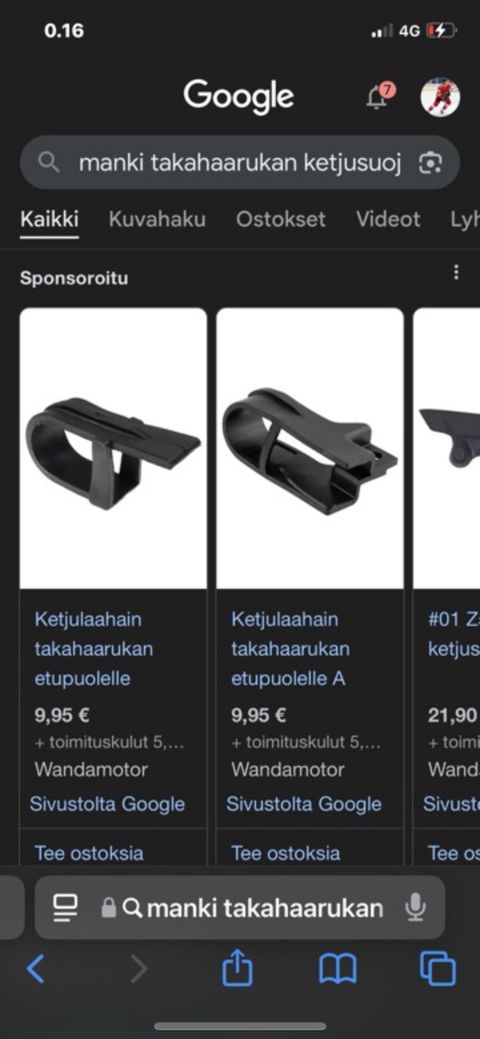Open Ketjulaahain takahaarukan etupuolelle A link

(x=290, y=649)
